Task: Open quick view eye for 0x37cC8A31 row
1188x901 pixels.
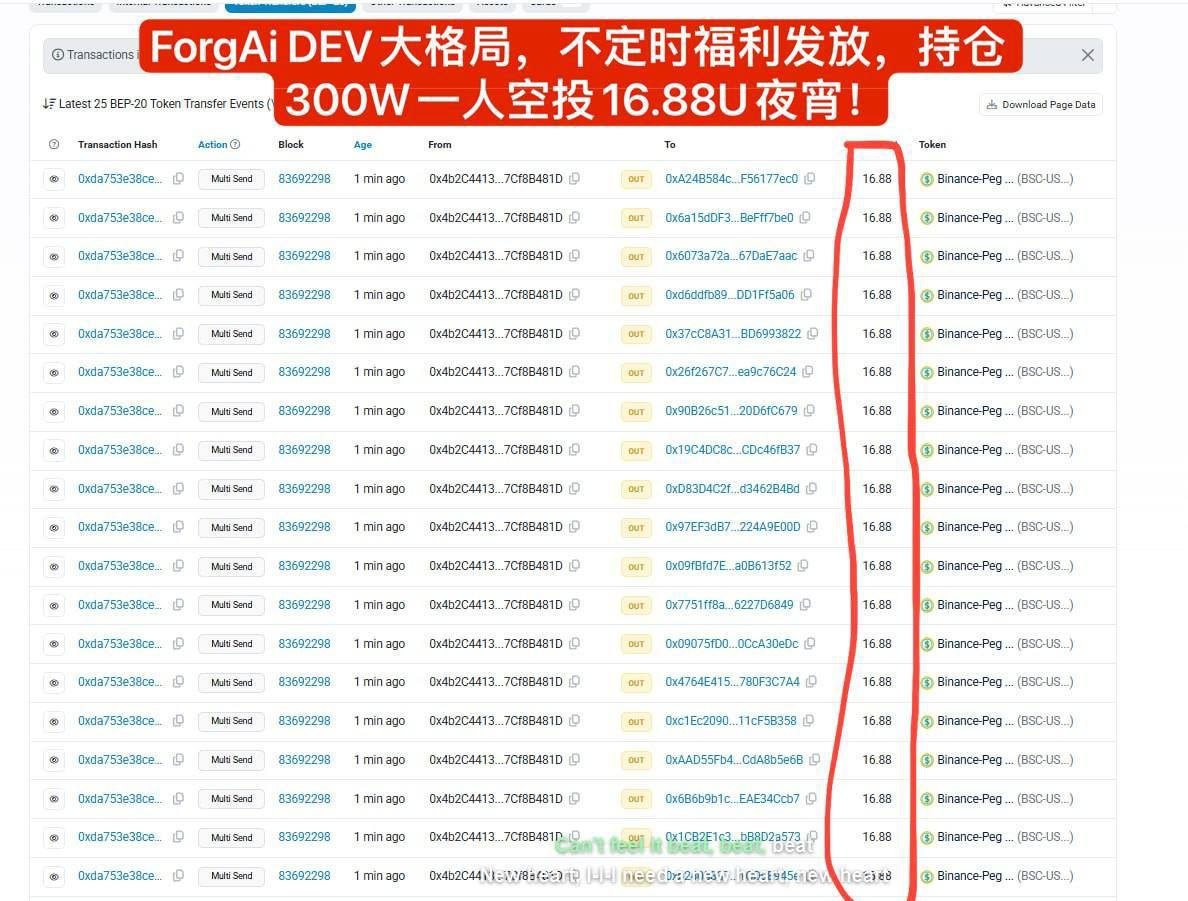Action: pos(54,334)
